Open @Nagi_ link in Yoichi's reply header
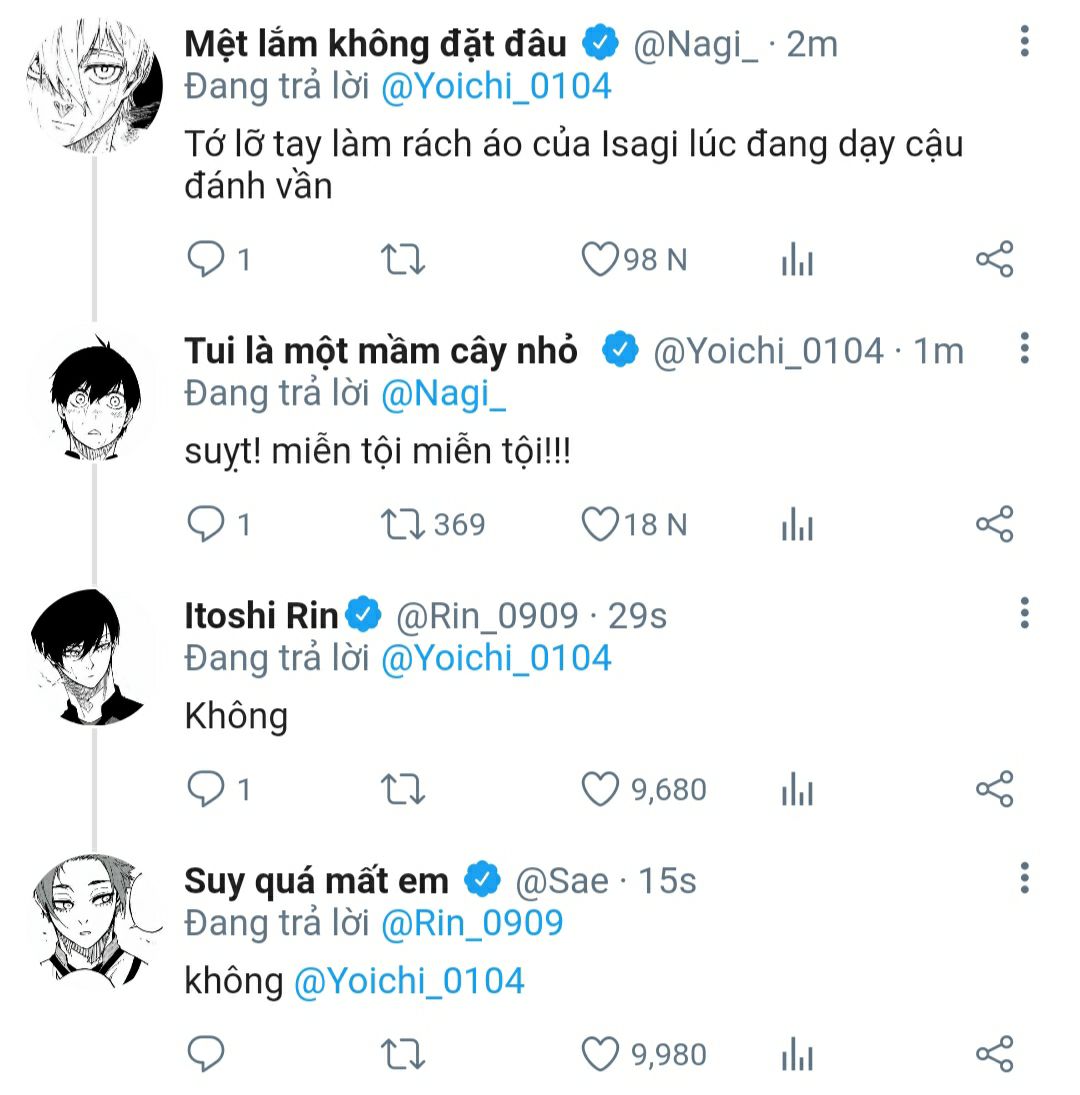 pyautogui.click(x=444, y=394)
